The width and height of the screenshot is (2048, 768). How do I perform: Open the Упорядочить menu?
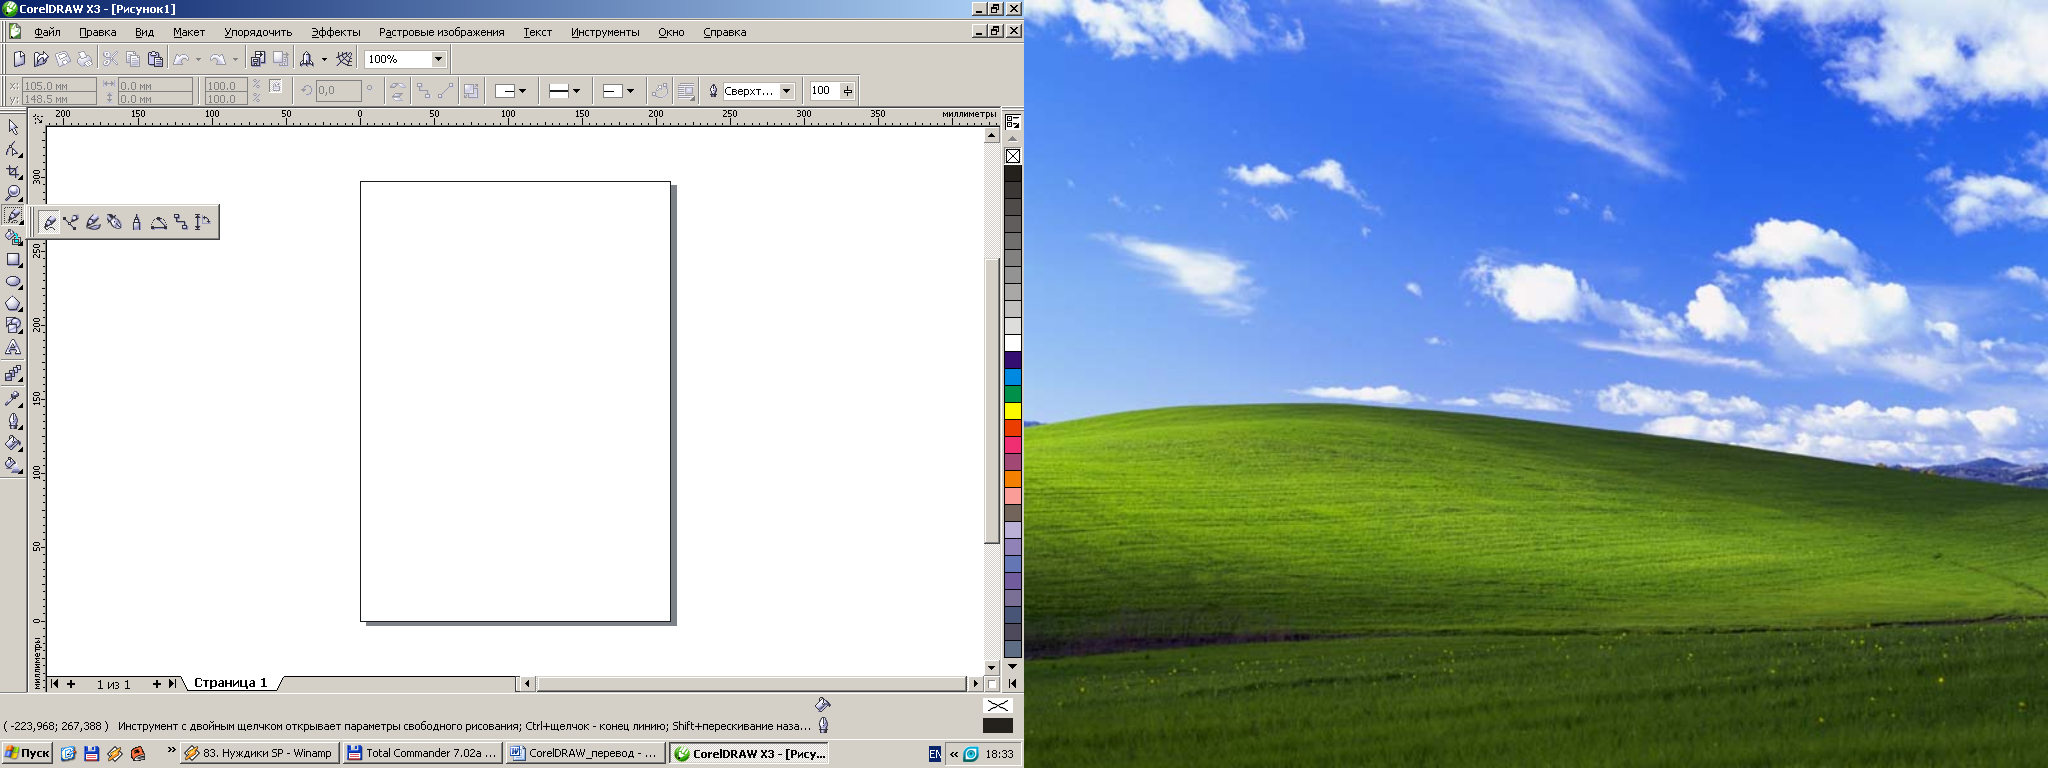(258, 32)
